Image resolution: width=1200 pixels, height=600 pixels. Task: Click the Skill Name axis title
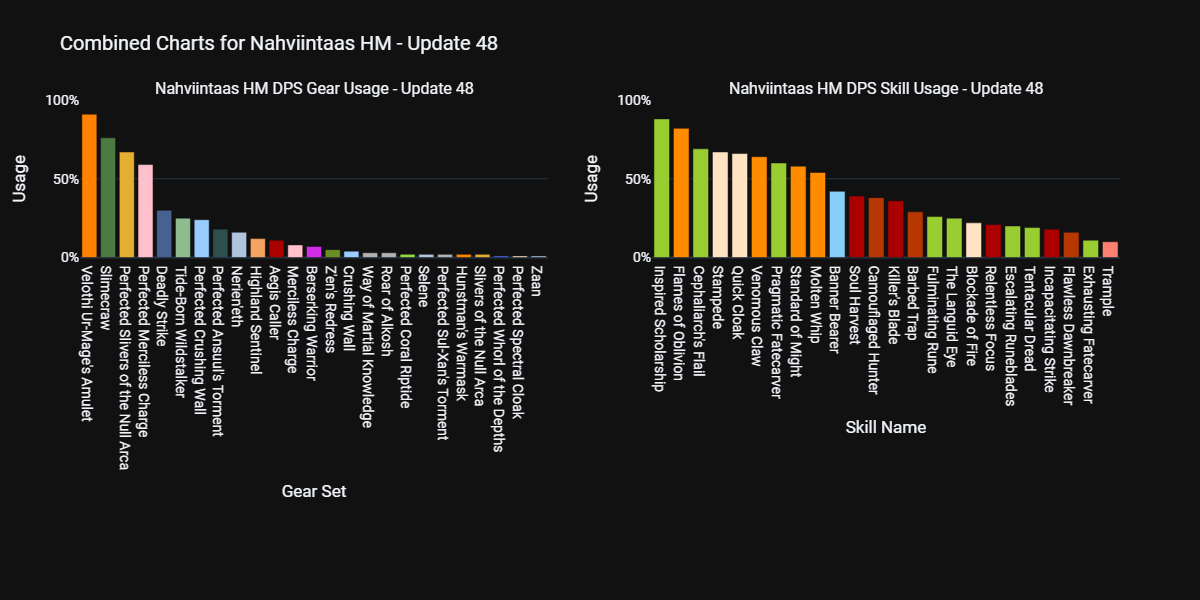(x=885, y=428)
